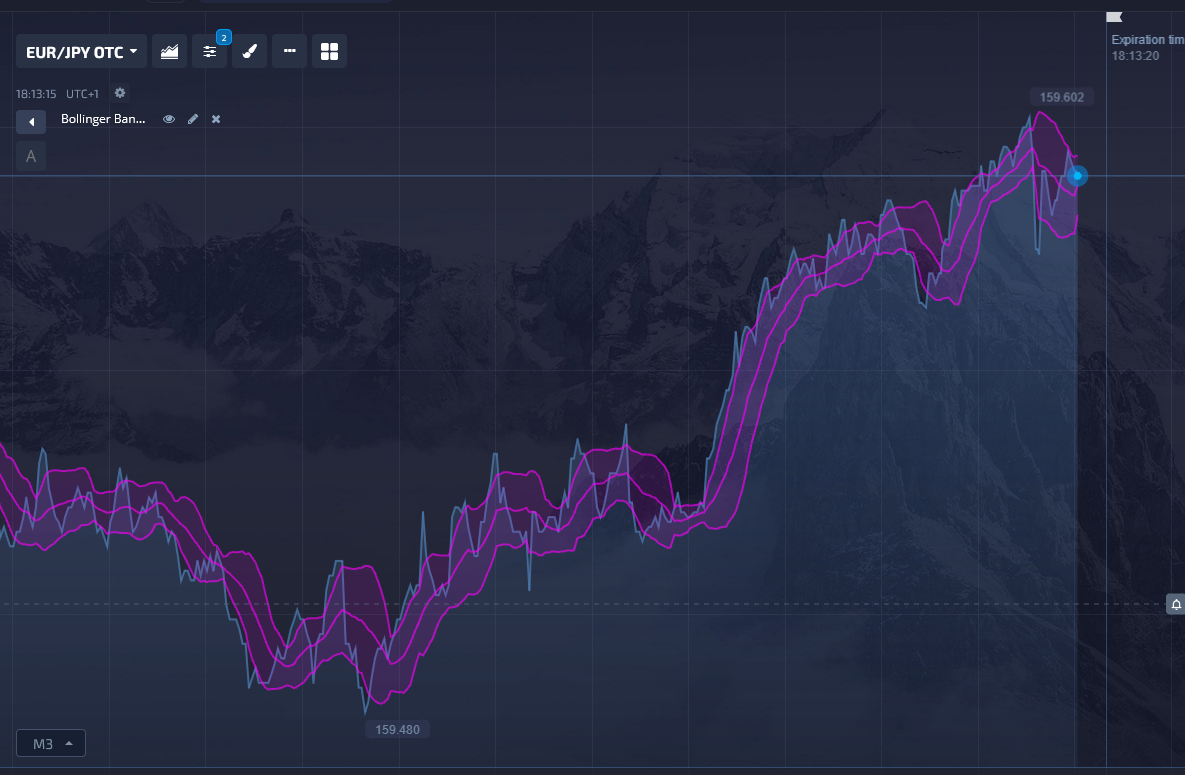Click the current price blue dot
This screenshot has width=1185, height=775.
[1077, 175]
